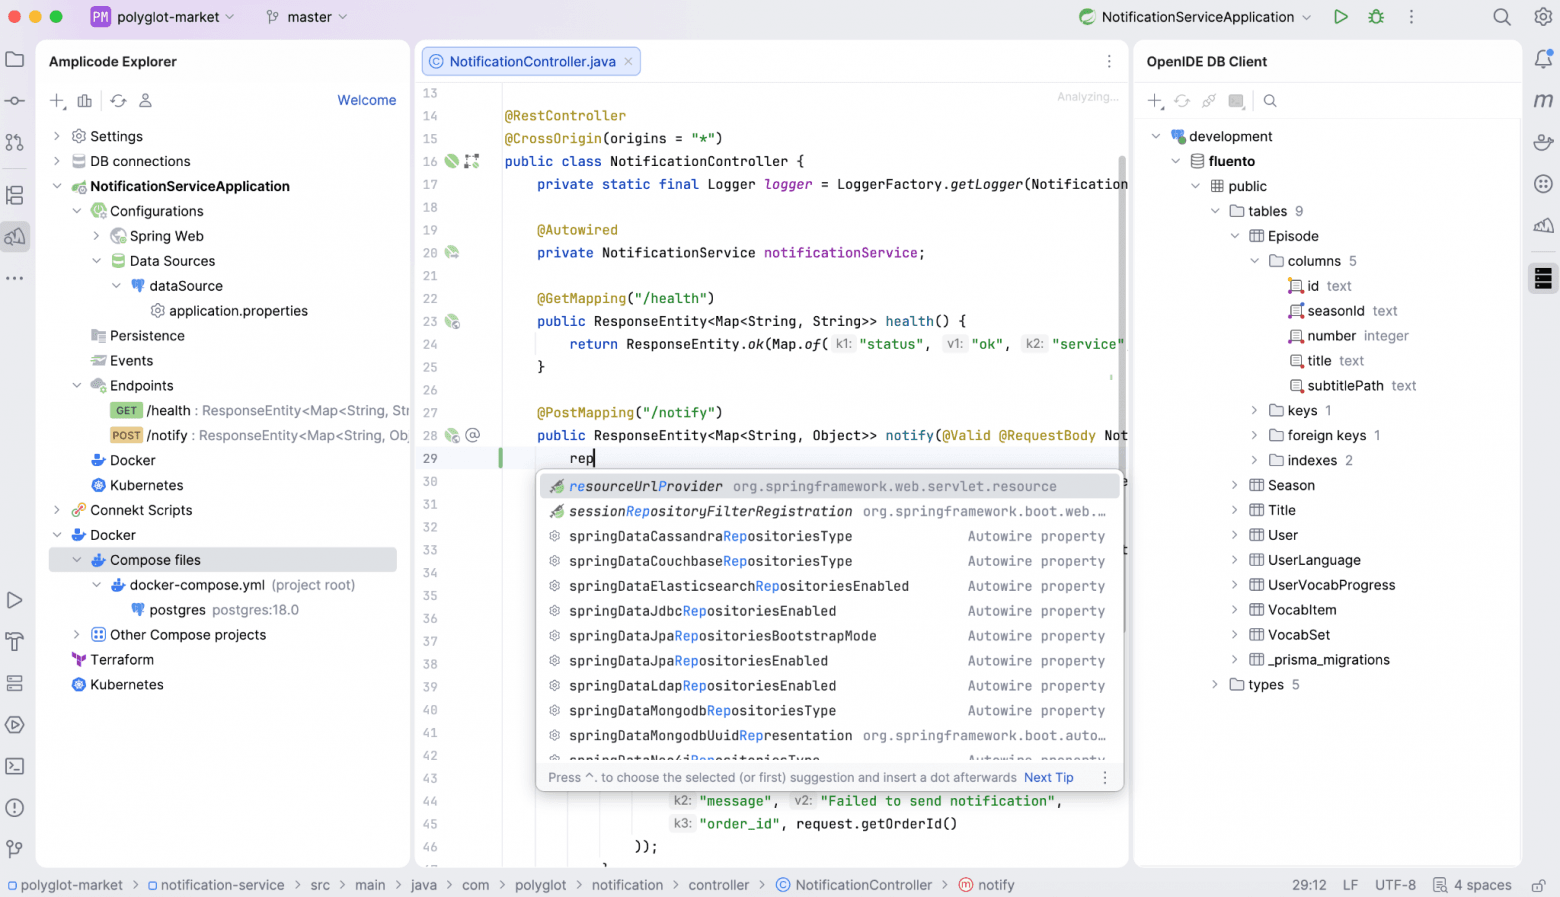Click NotificationController in breadcrumb

tap(854, 885)
